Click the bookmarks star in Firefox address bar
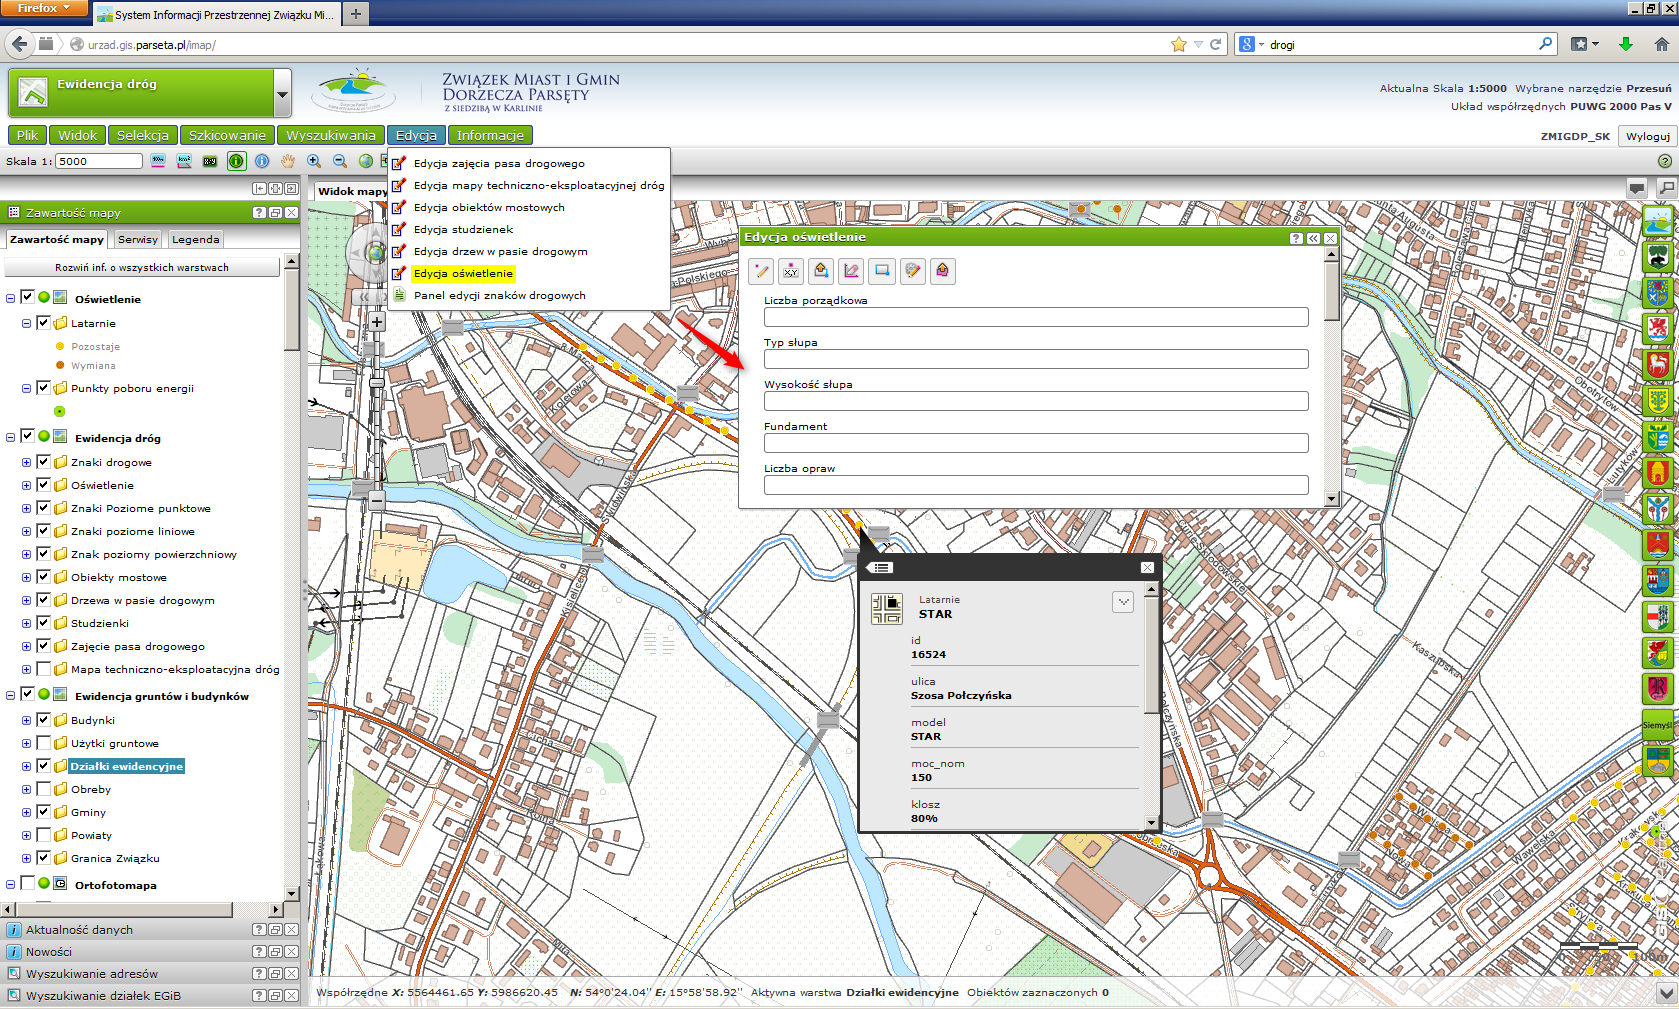The width and height of the screenshot is (1679, 1009). tap(1179, 44)
